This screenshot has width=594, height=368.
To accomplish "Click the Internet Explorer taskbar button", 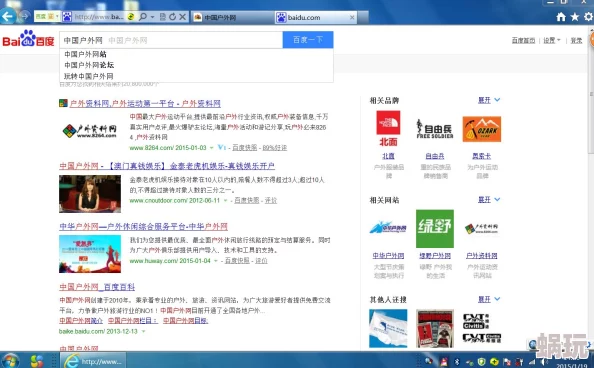I will pos(93,361).
